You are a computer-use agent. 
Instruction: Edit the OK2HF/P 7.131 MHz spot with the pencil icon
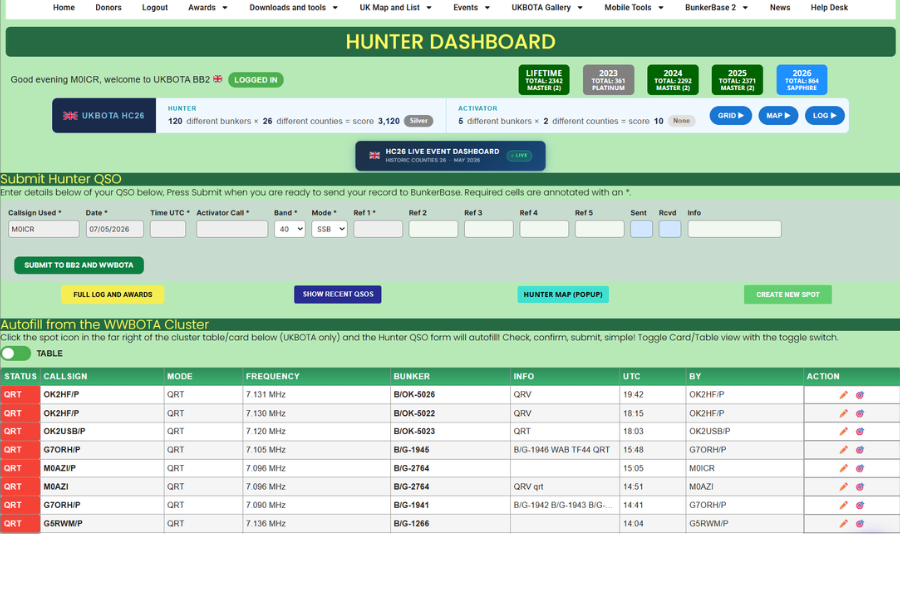(843, 395)
